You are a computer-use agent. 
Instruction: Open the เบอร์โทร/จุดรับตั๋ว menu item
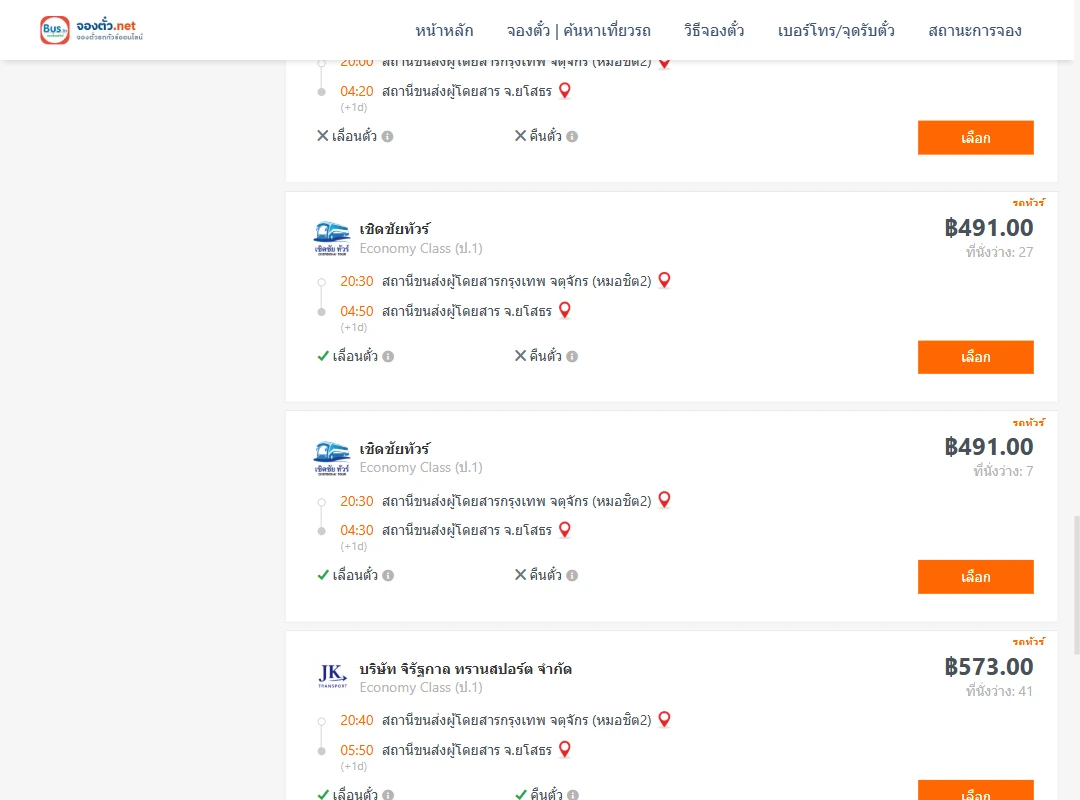coord(836,31)
